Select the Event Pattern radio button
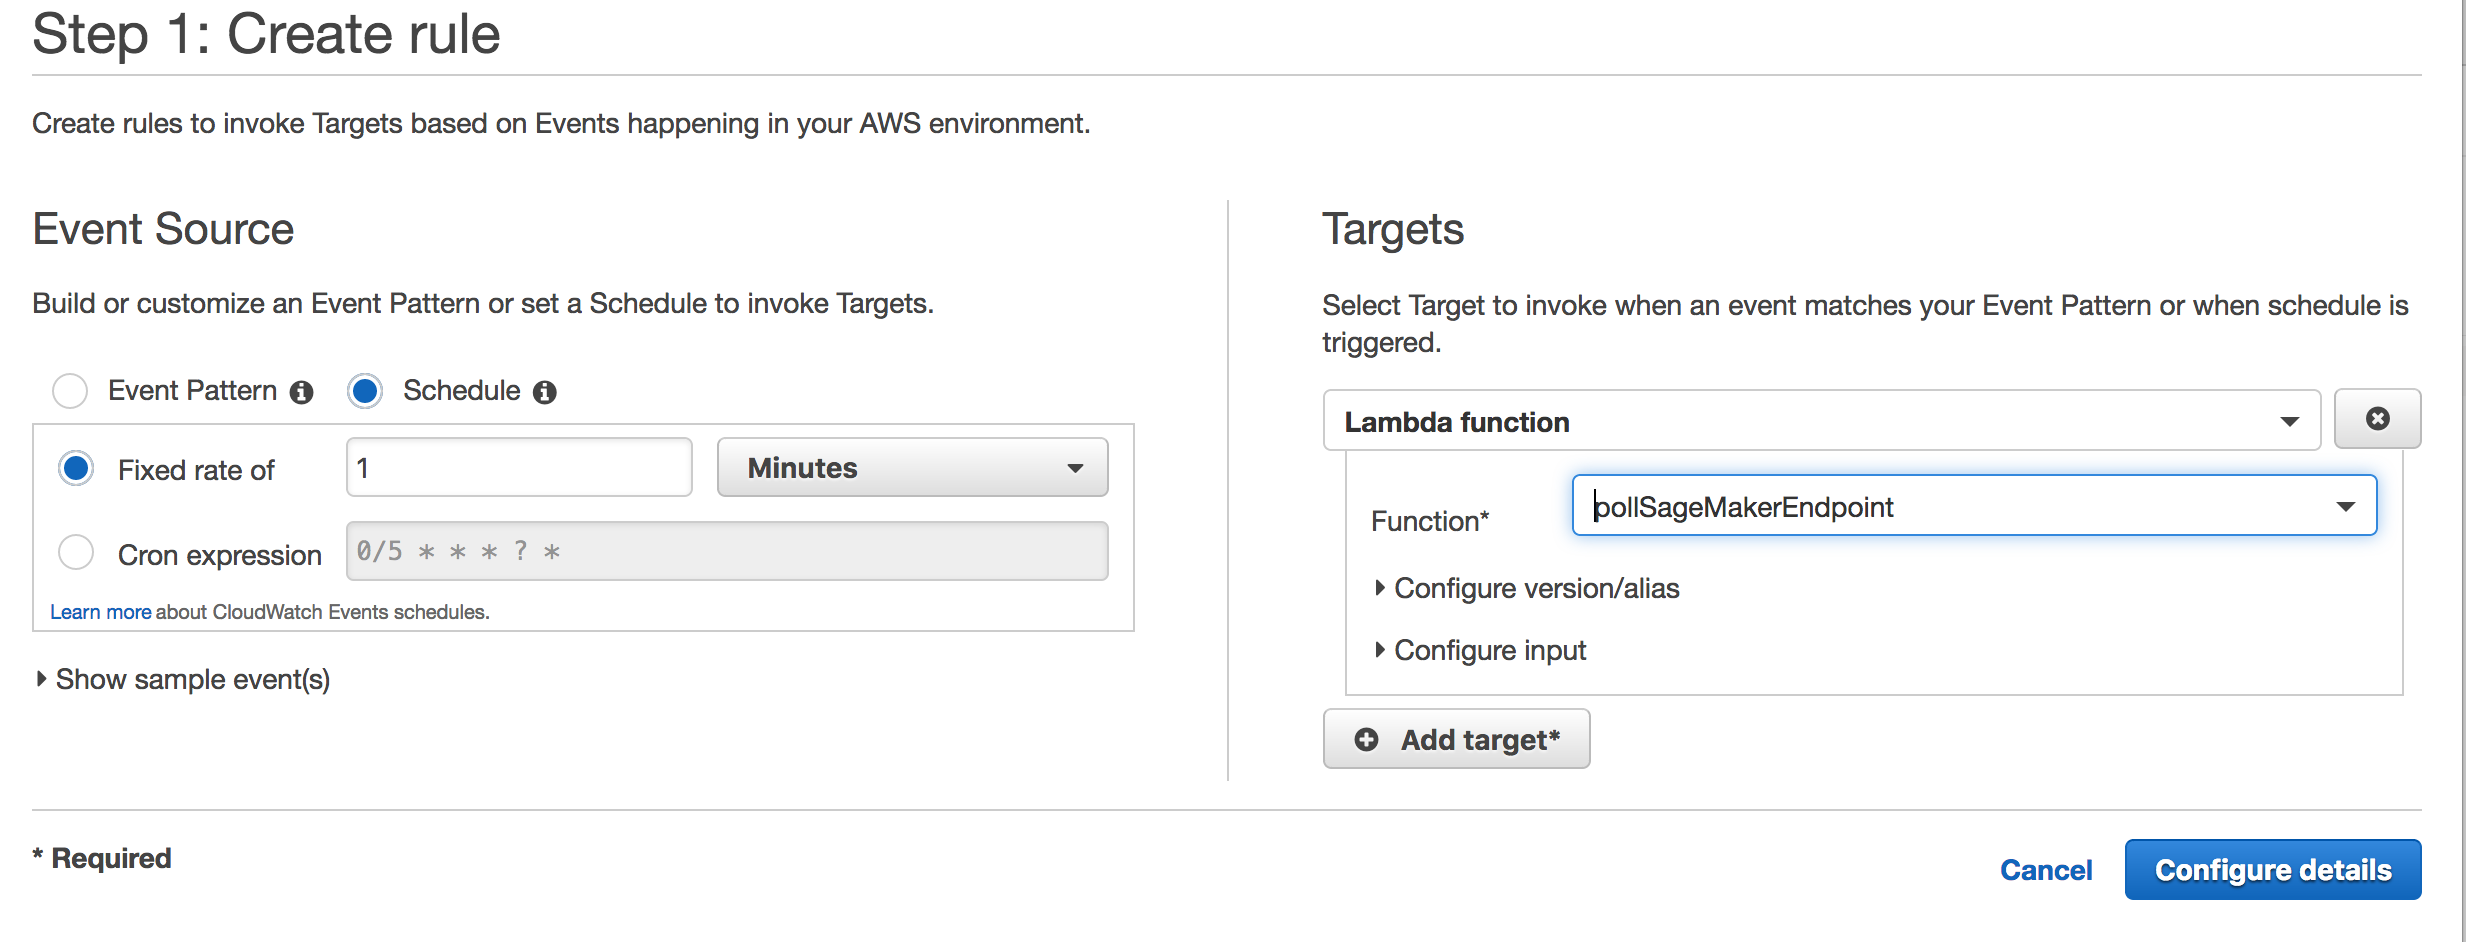2466x942 pixels. [70, 390]
